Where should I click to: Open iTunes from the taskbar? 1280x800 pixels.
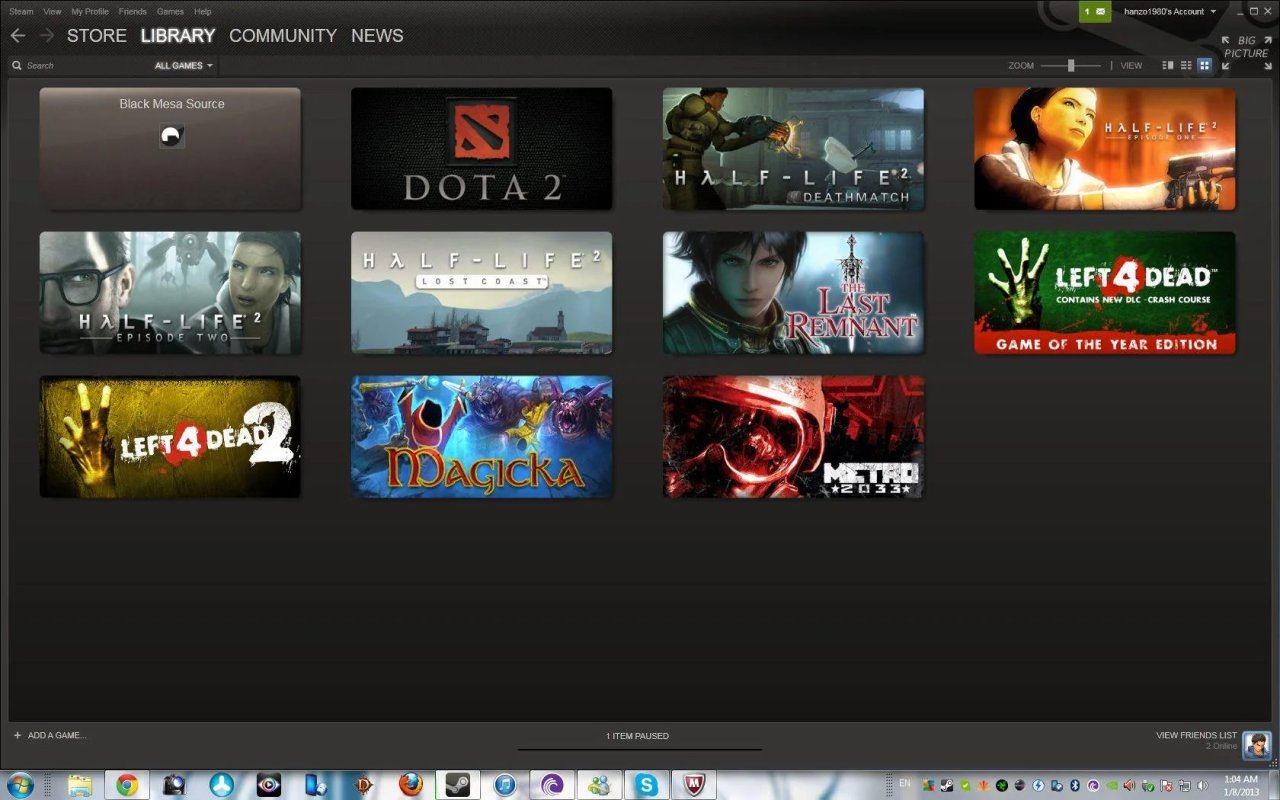[x=505, y=785]
